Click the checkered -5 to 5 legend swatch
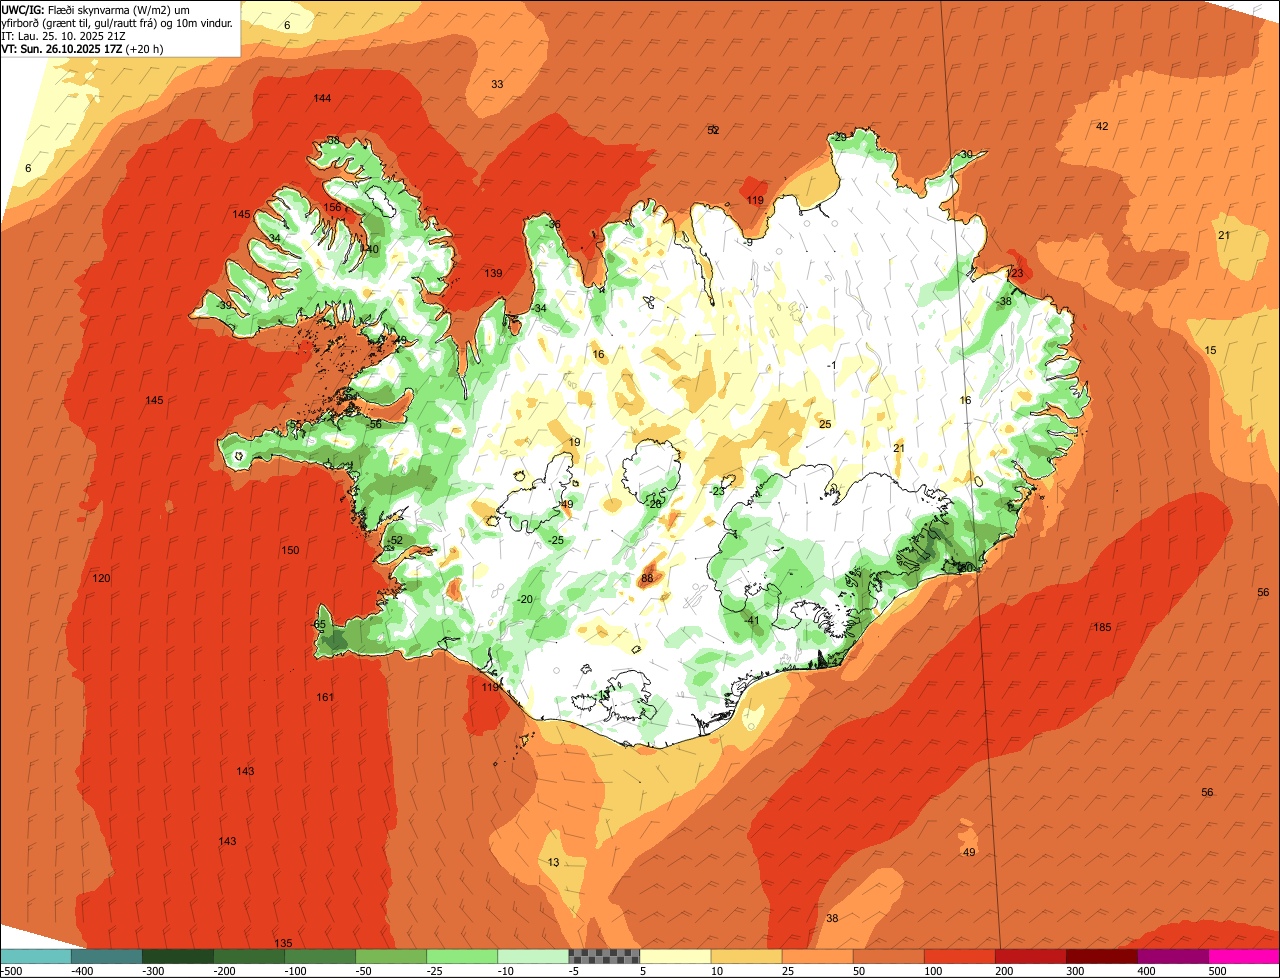 coord(603,956)
